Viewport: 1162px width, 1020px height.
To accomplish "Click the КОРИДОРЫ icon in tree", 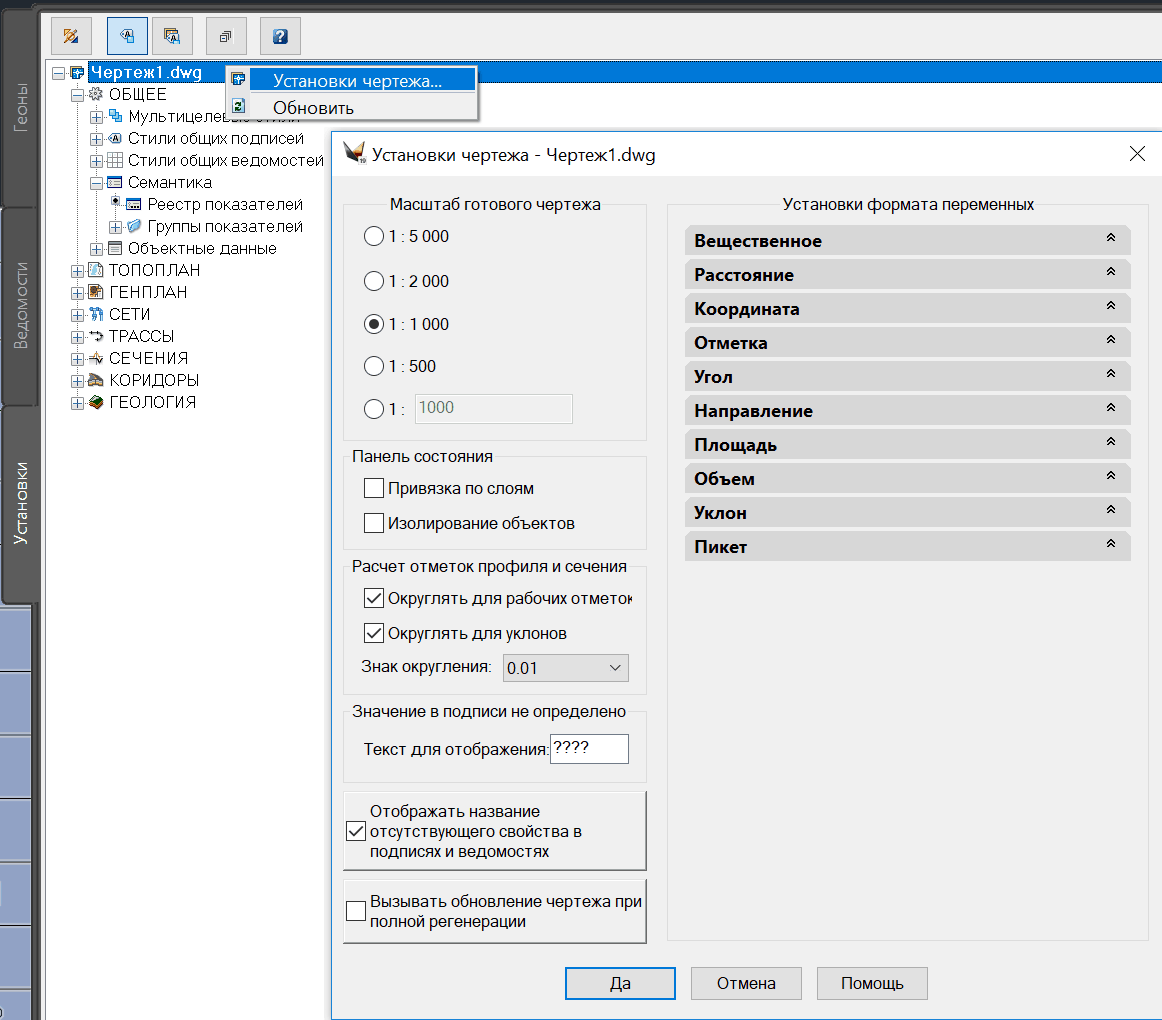I will point(96,380).
